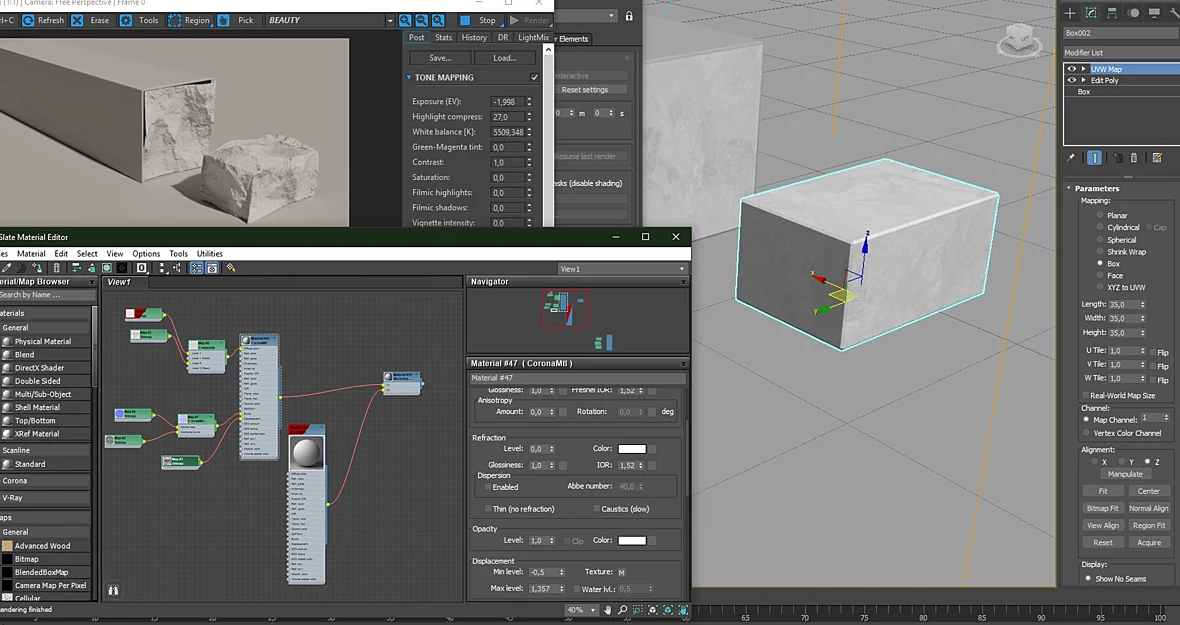
Task: Toggle visibility eye of Edit Poly modifier
Action: [x=1072, y=80]
